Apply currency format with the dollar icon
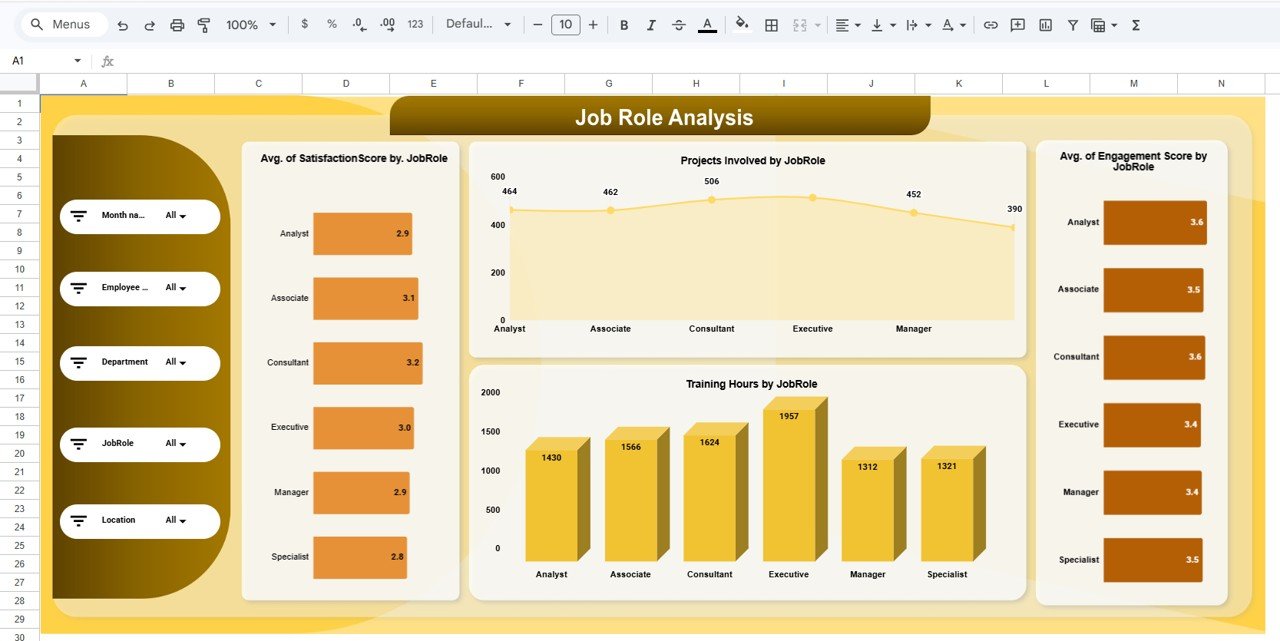Screen dimensions: 1280x641 (305, 24)
